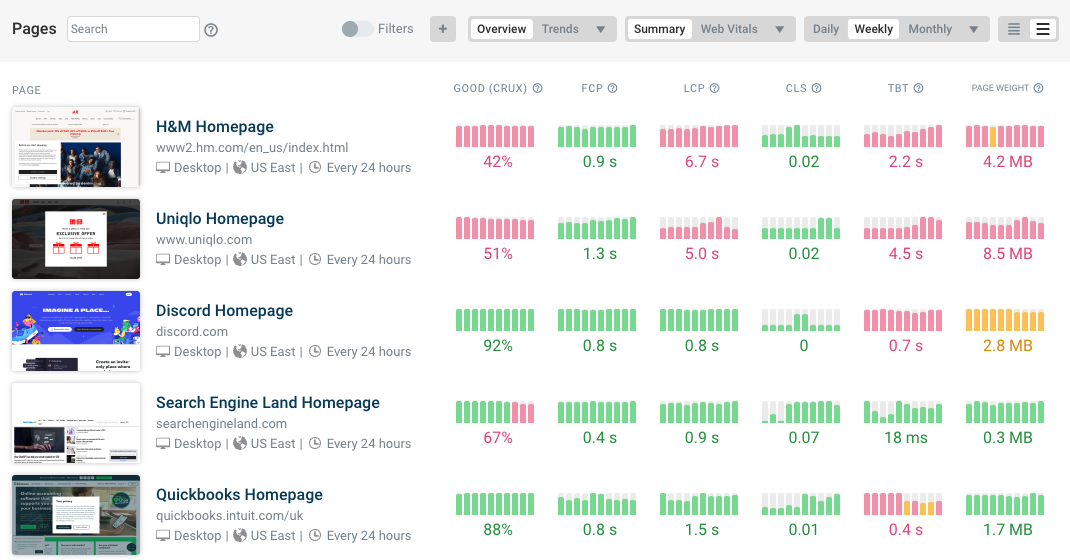The image size is (1070, 560).
Task: Click desktop monitor icon in H&M row
Action: tap(163, 167)
